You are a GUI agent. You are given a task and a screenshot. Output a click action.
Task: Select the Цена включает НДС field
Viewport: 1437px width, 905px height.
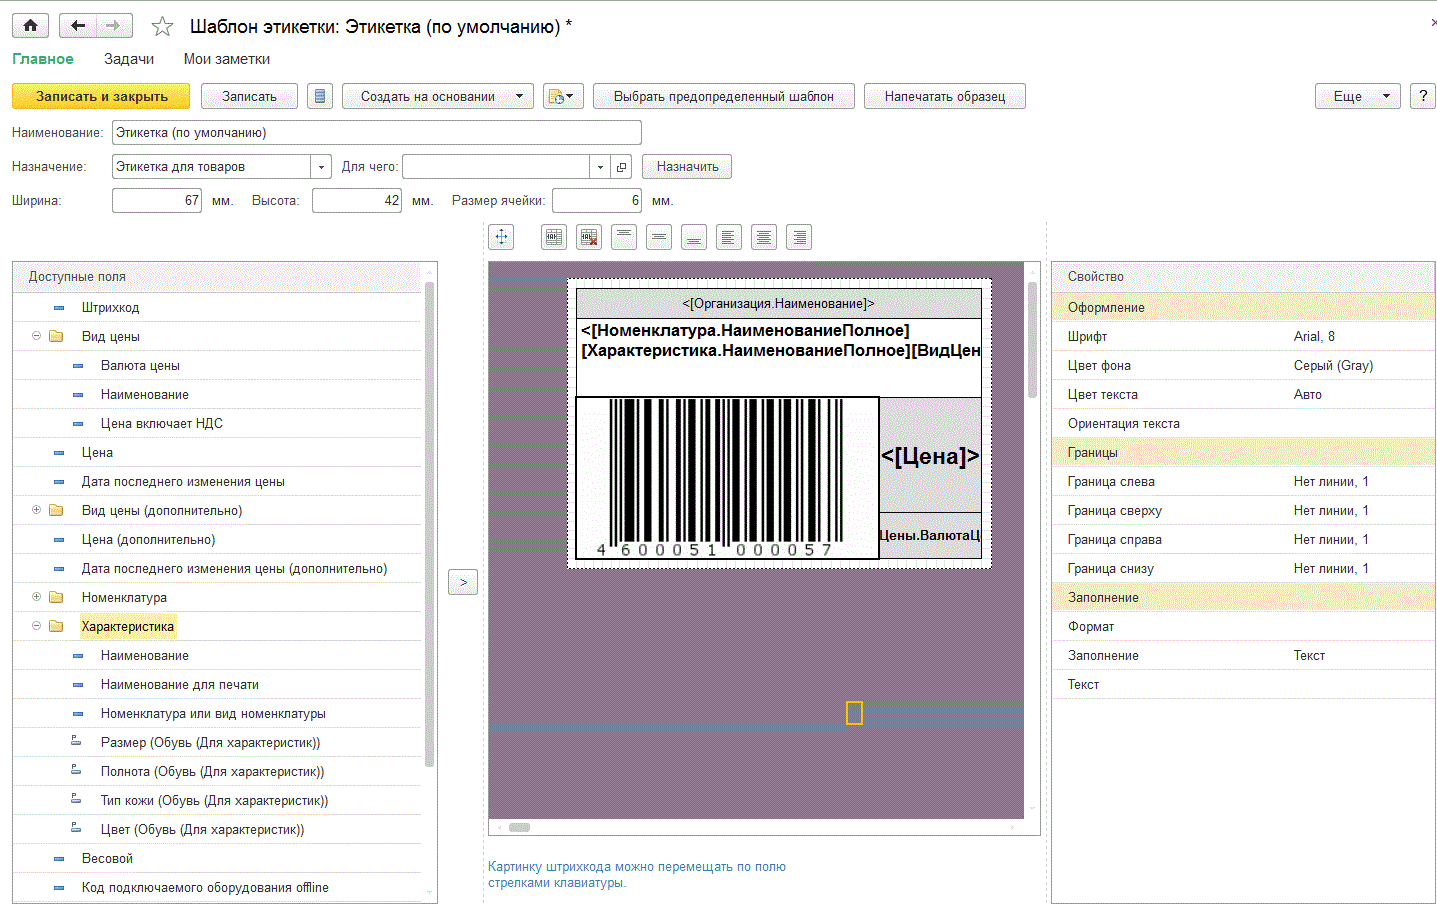[161, 423]
